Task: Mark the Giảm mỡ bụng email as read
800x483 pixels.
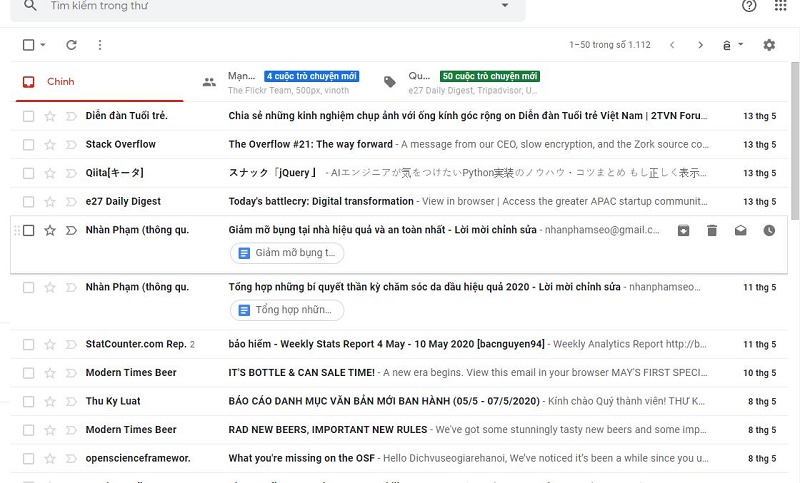Action: (740, 231)
